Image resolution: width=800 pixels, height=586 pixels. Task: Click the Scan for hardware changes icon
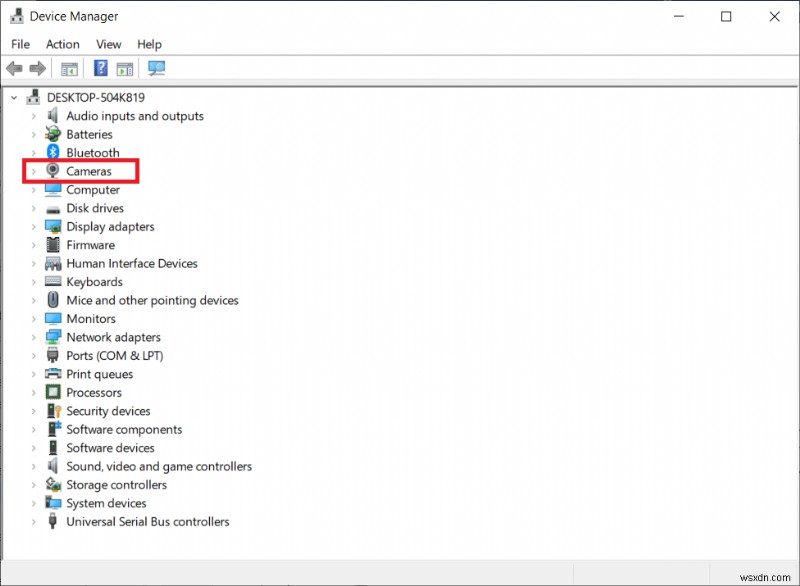155,68
